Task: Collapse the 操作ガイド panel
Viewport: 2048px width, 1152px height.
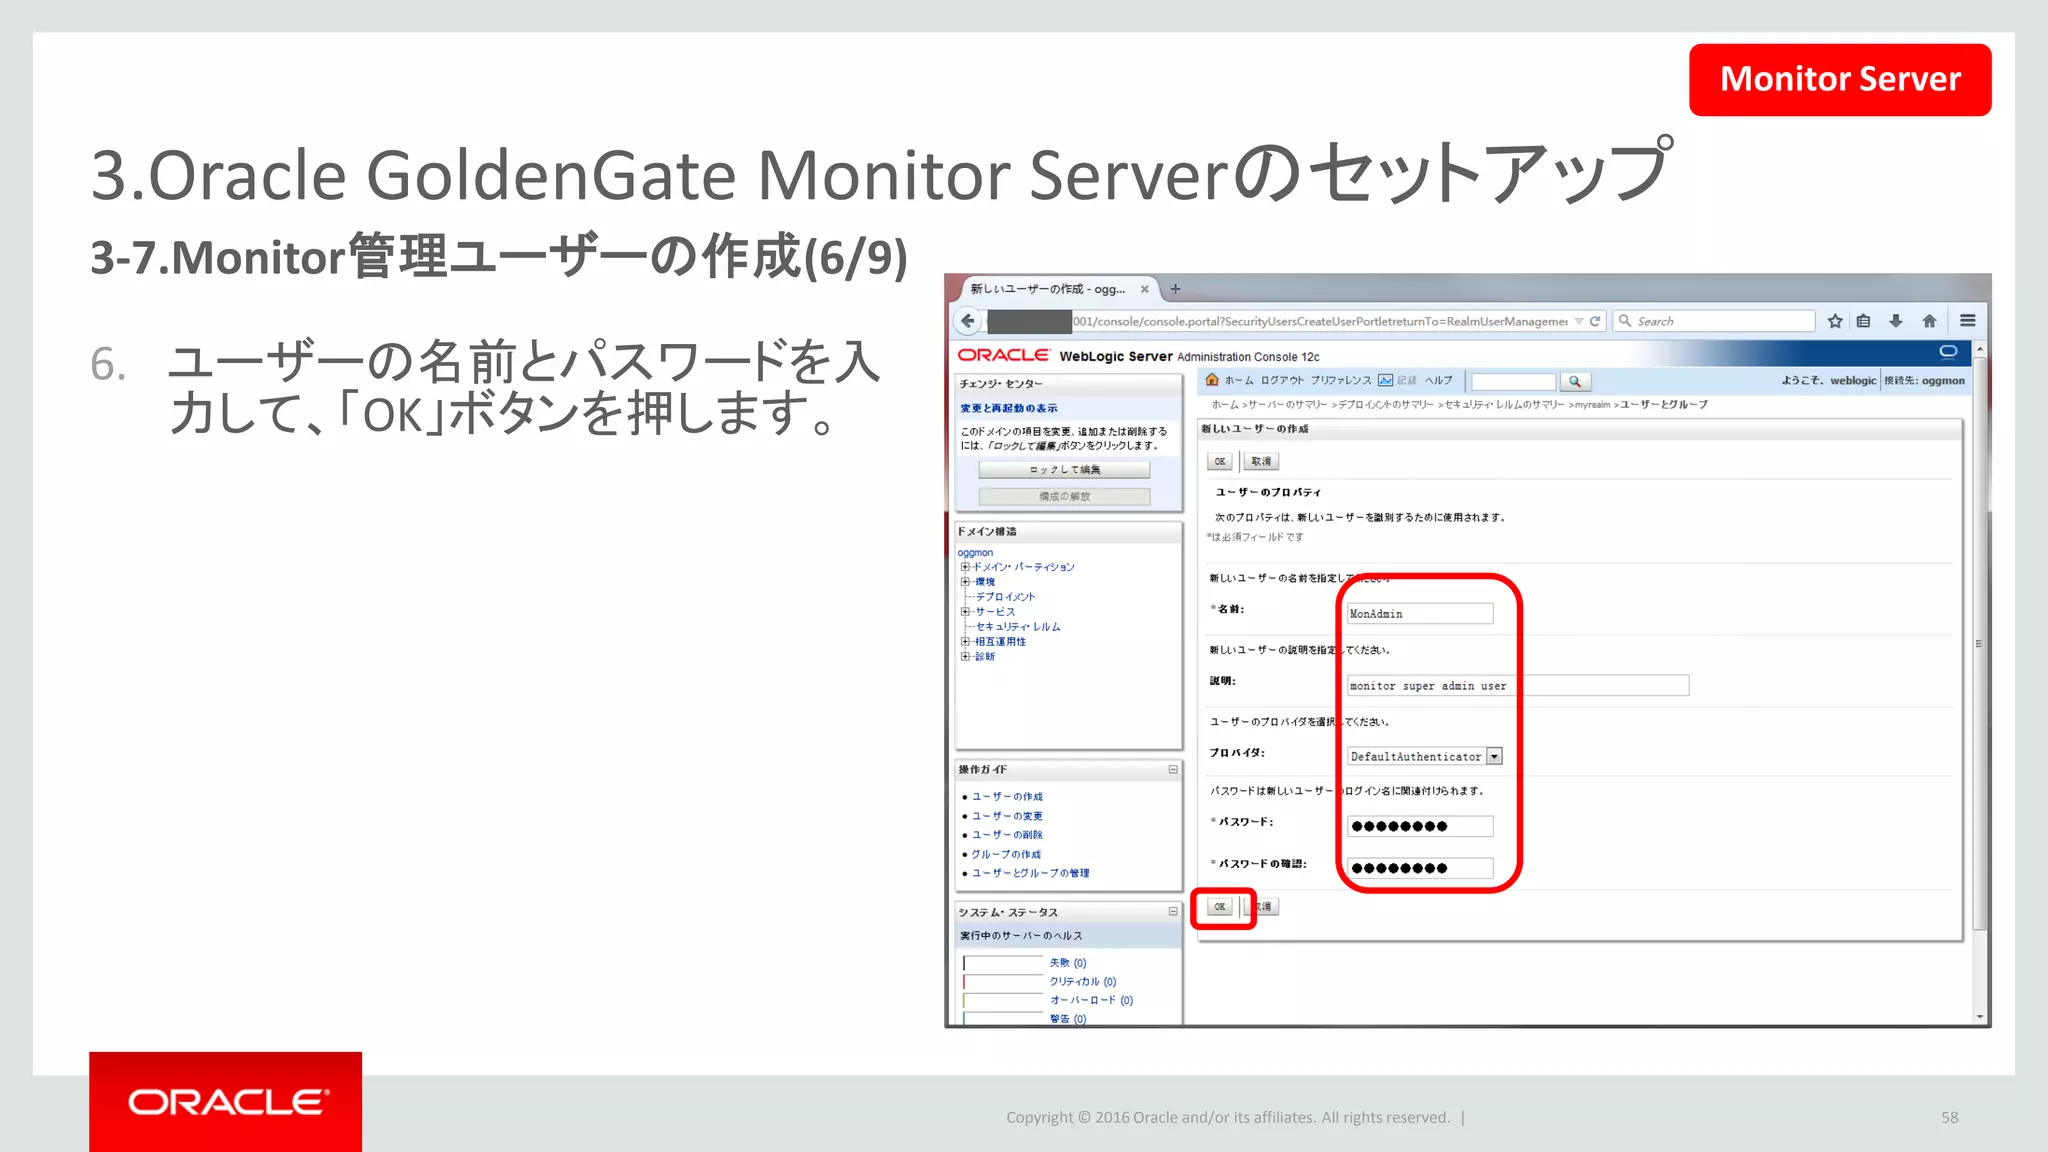Action: coord(1173,770)
